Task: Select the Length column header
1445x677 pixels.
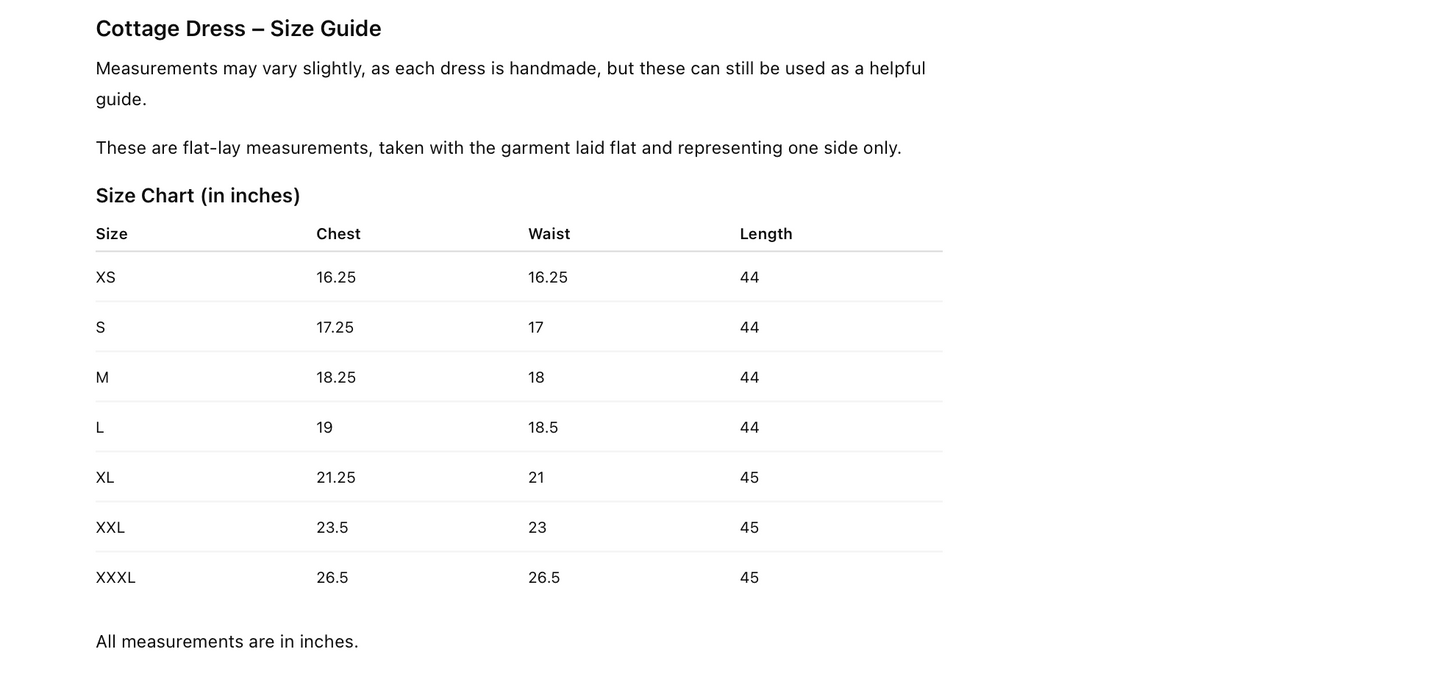Action: (766, 234)
